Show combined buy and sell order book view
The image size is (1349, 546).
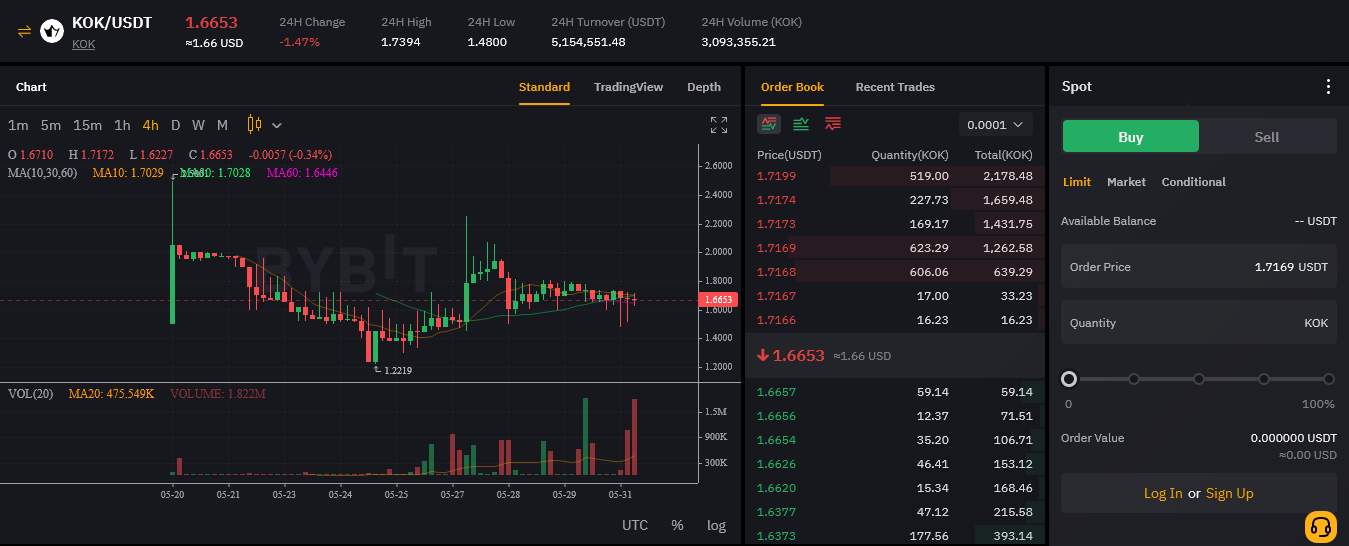(769, 124)
